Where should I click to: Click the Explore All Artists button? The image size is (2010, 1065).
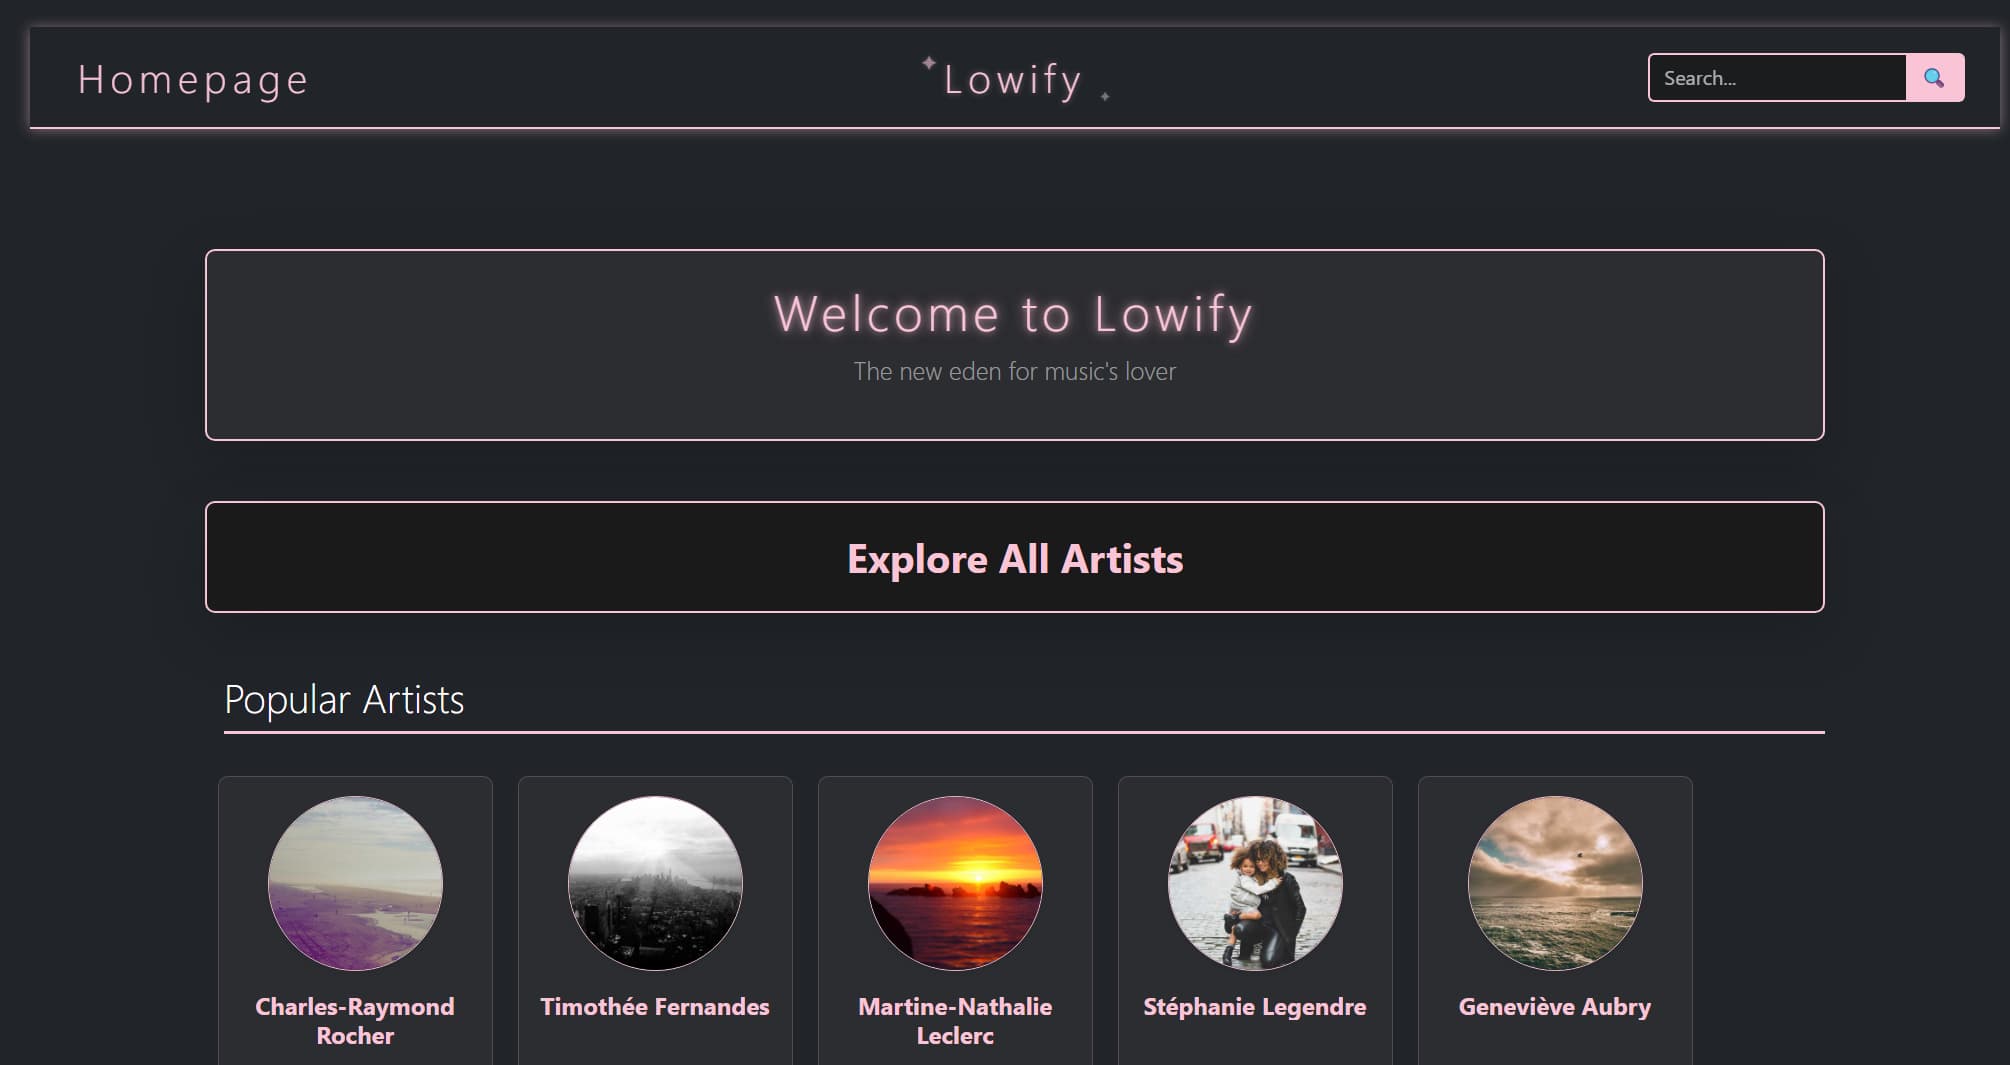pos(1014,558)
